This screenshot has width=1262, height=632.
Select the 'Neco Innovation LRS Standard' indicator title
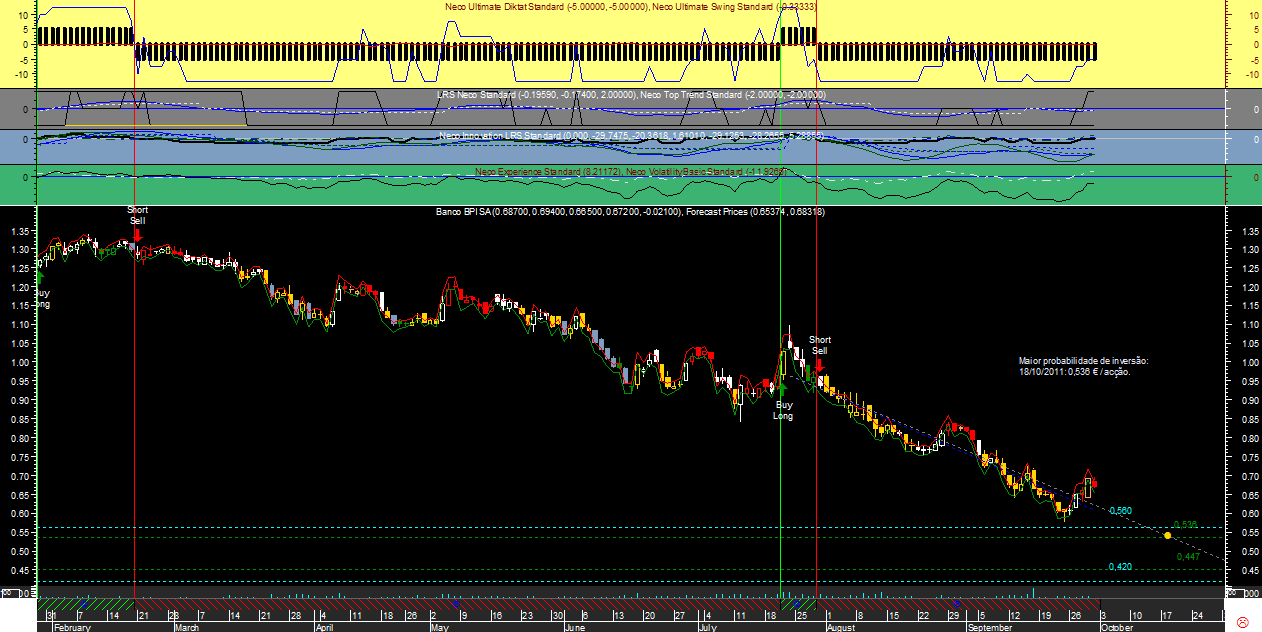click(x=501, y=135)
